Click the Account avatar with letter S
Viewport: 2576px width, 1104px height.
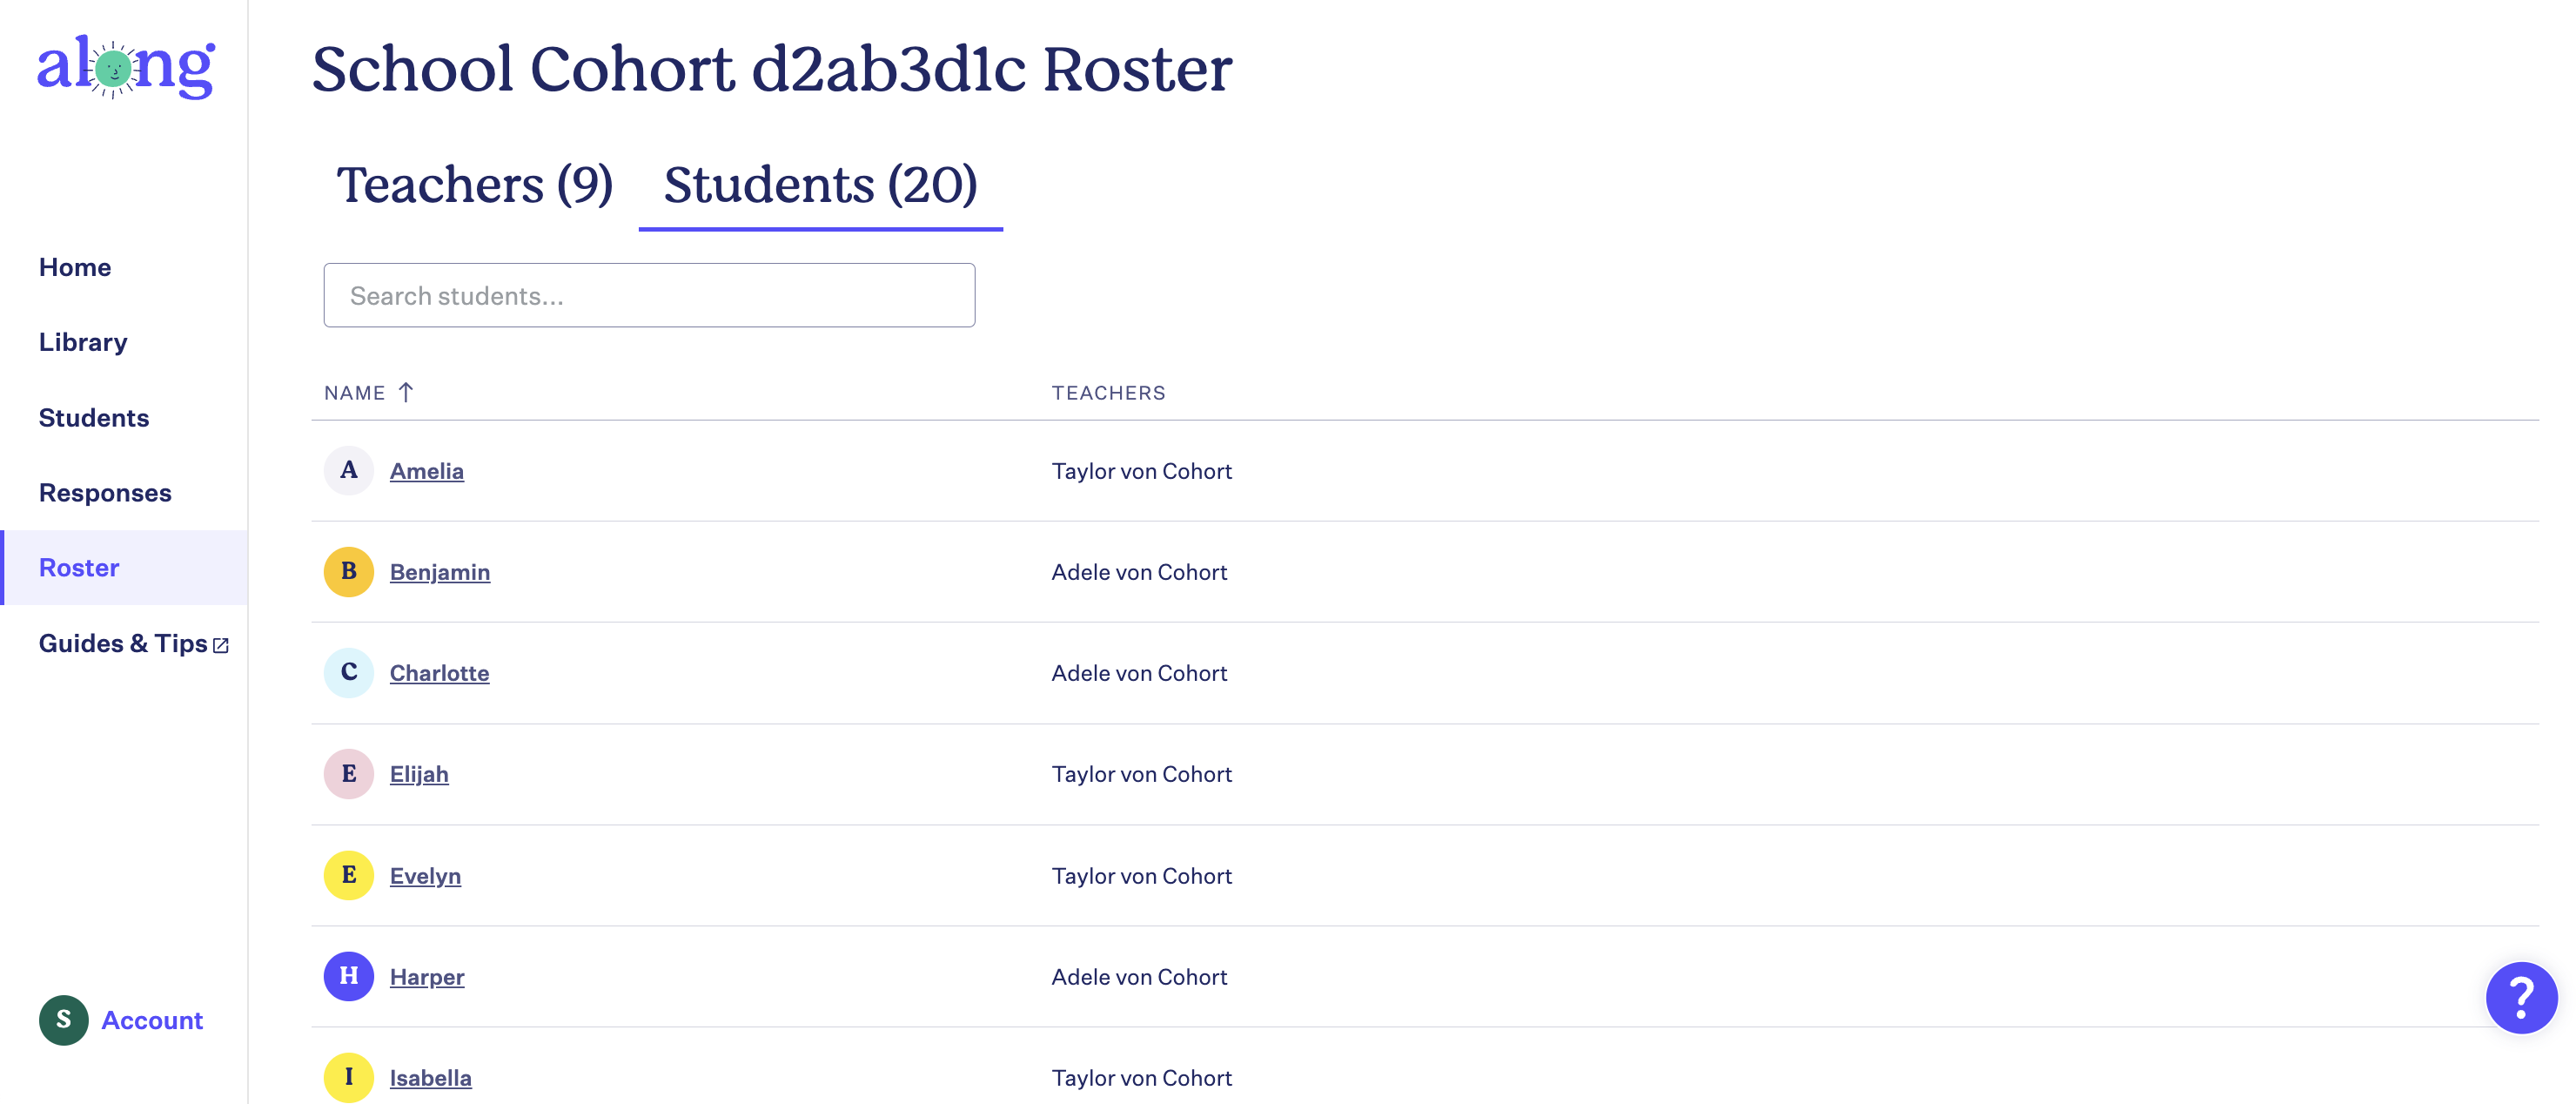point(64,1020)
